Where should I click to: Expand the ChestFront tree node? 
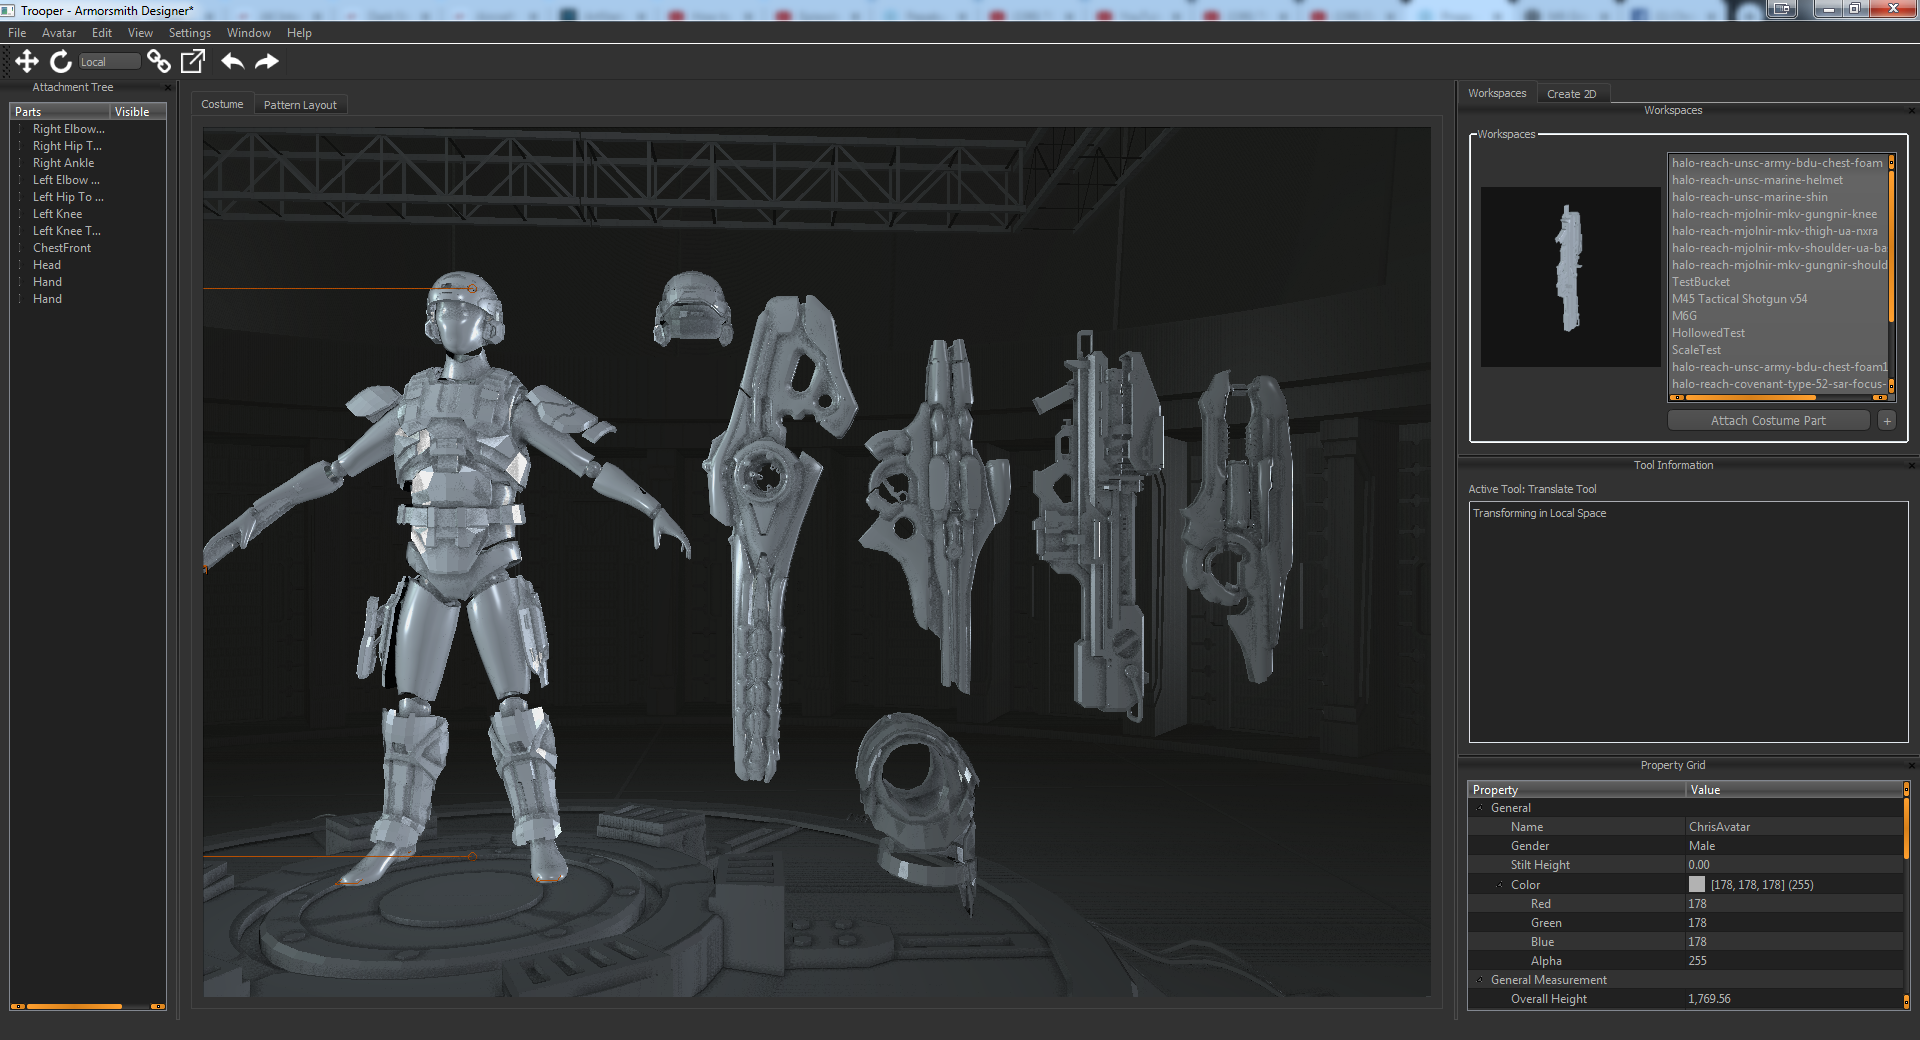21,248
